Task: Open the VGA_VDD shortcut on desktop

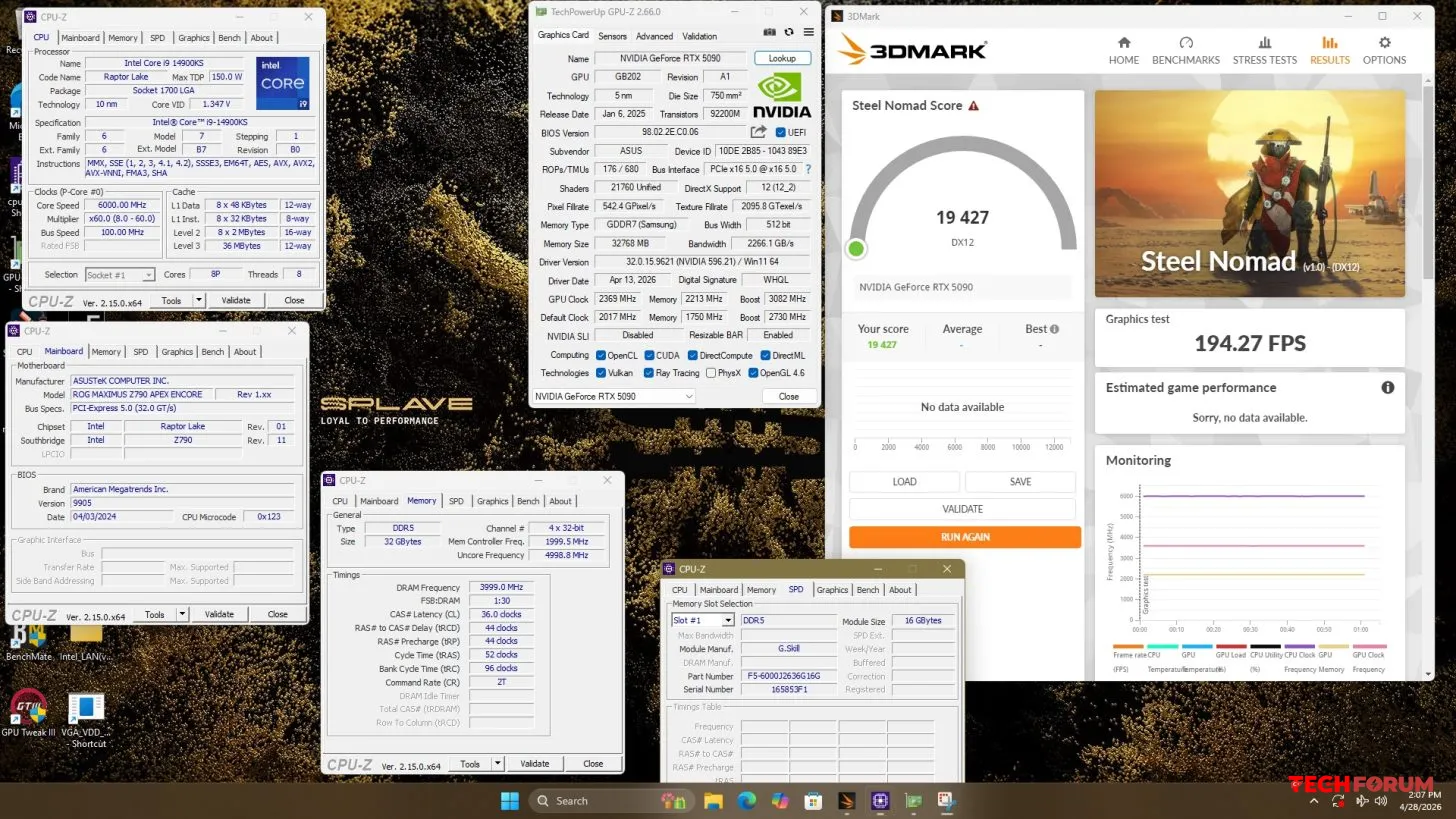Action: [86, 718]
